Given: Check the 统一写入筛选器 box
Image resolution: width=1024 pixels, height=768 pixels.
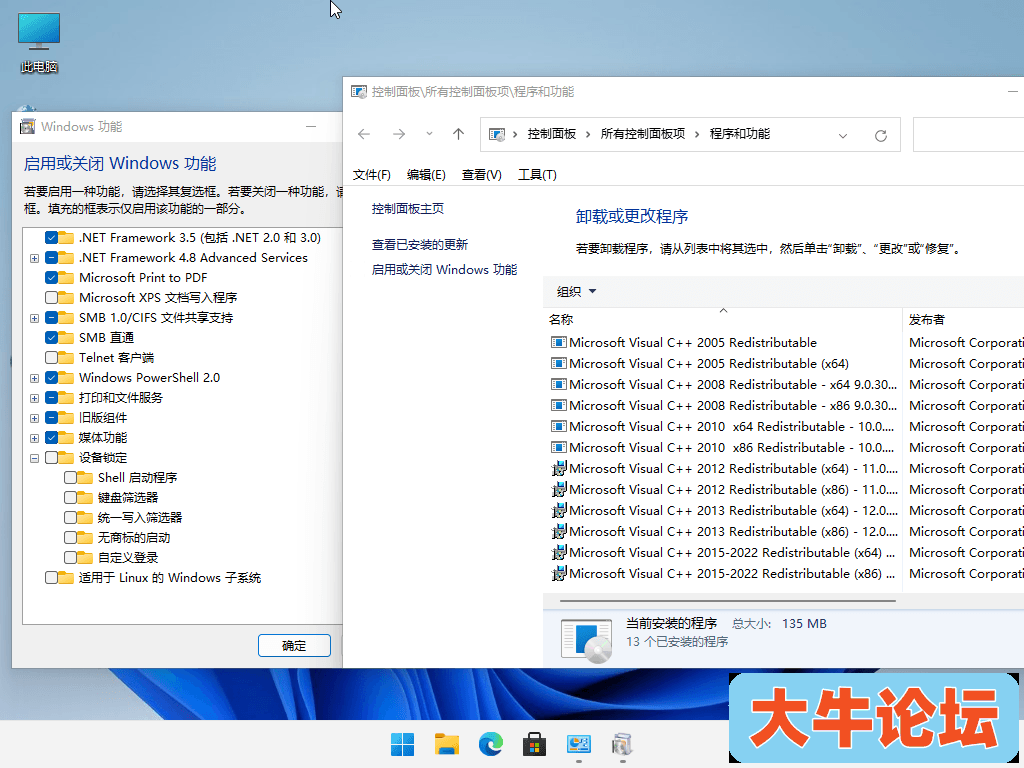Looking at the screenshot, I should (x=71, y=517).
